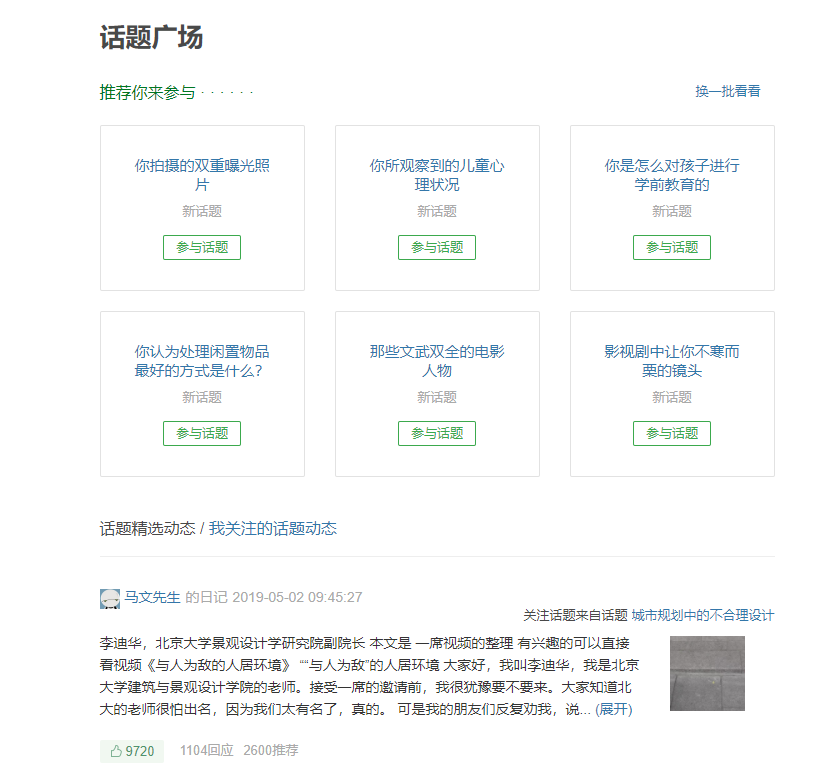Click 新话题 label under 双重曝光照片
The height and width of the screenshot is (781, 818).
[x=202, y=211]
